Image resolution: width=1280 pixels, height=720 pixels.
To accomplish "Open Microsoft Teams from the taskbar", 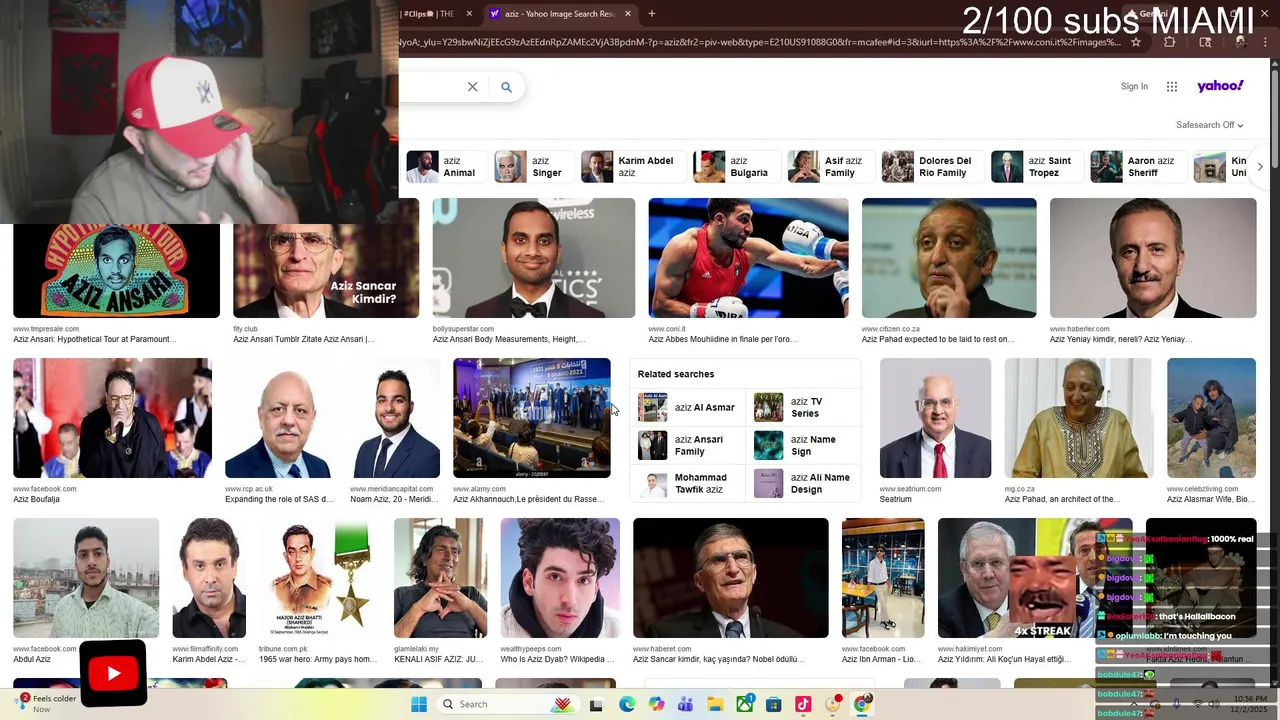I will (685, 705).
